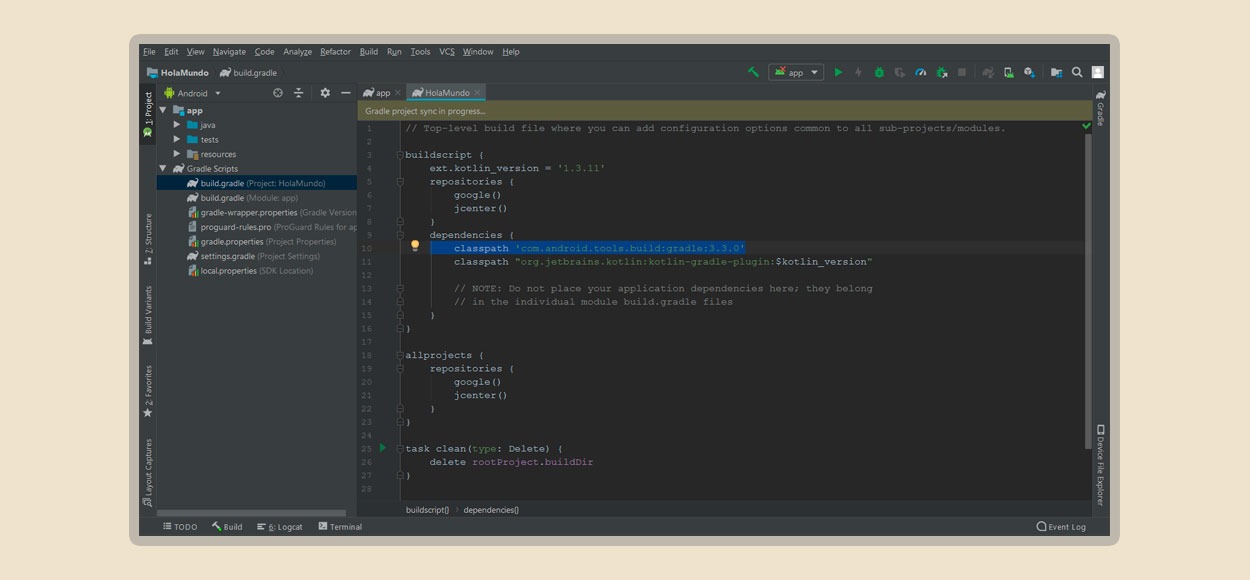Open the File menu
Screen dimensions: 1250x580
pos(149,52)
